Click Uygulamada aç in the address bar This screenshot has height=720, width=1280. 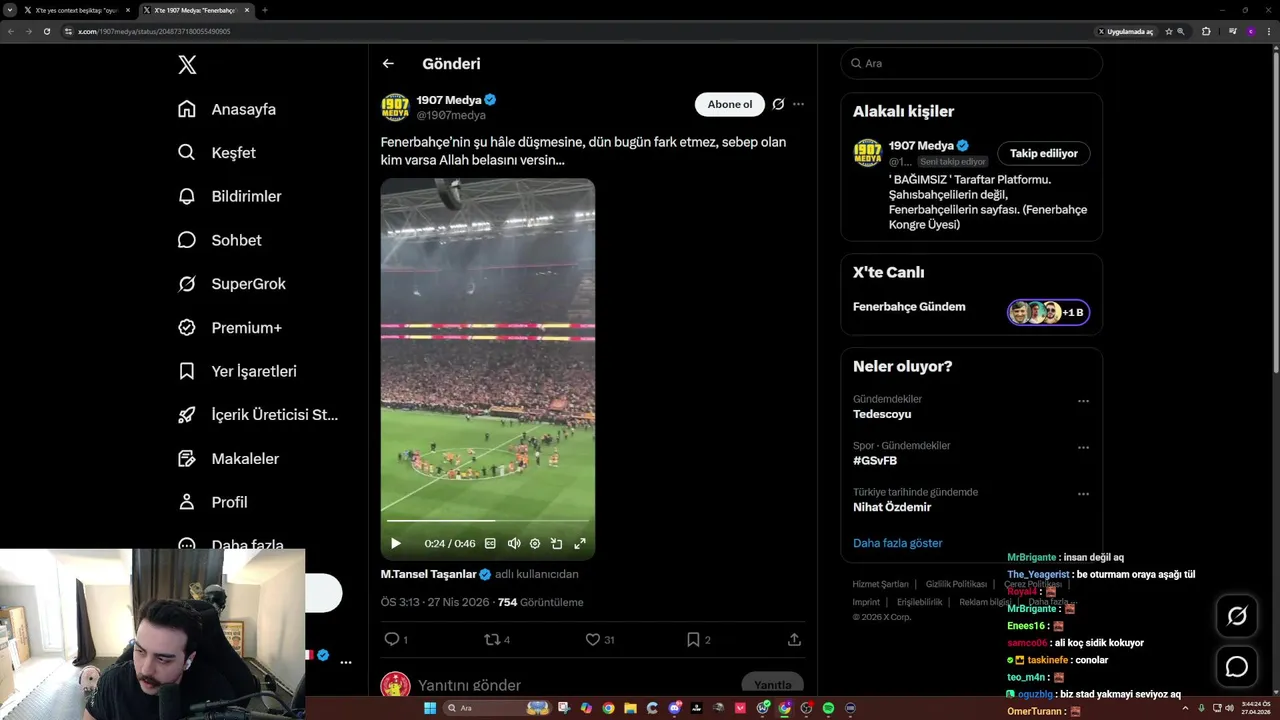[1126, 31]
